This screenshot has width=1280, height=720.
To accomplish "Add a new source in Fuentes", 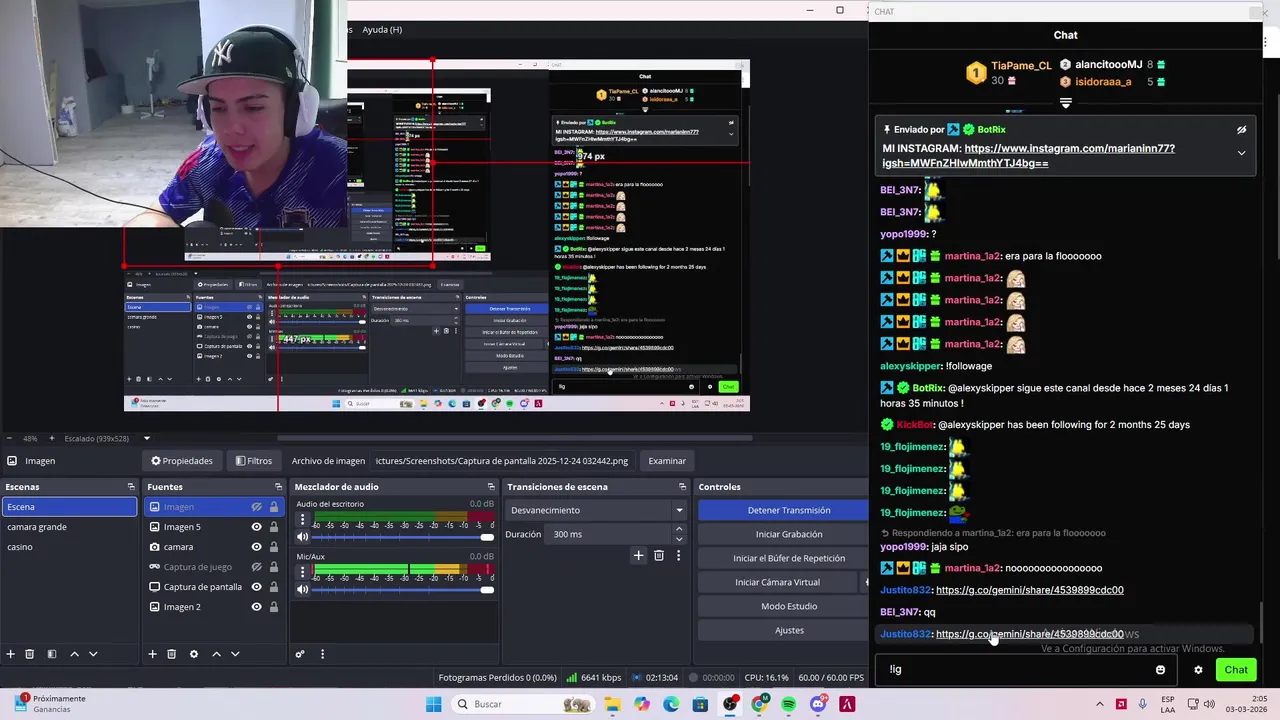I will 152,654.
